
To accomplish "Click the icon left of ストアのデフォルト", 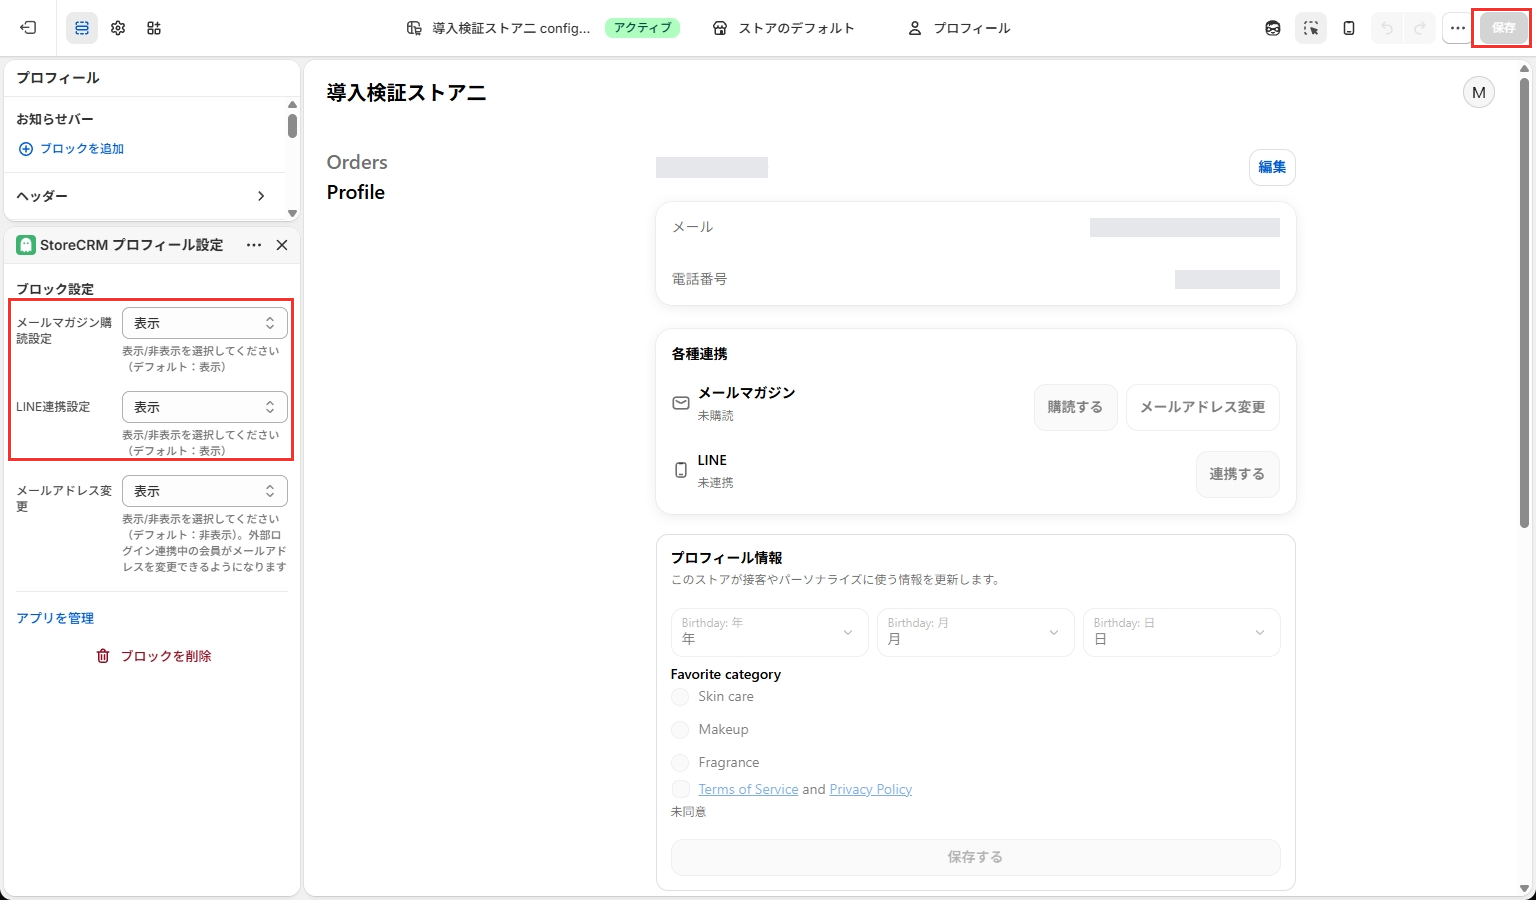I will pos(720,28).
